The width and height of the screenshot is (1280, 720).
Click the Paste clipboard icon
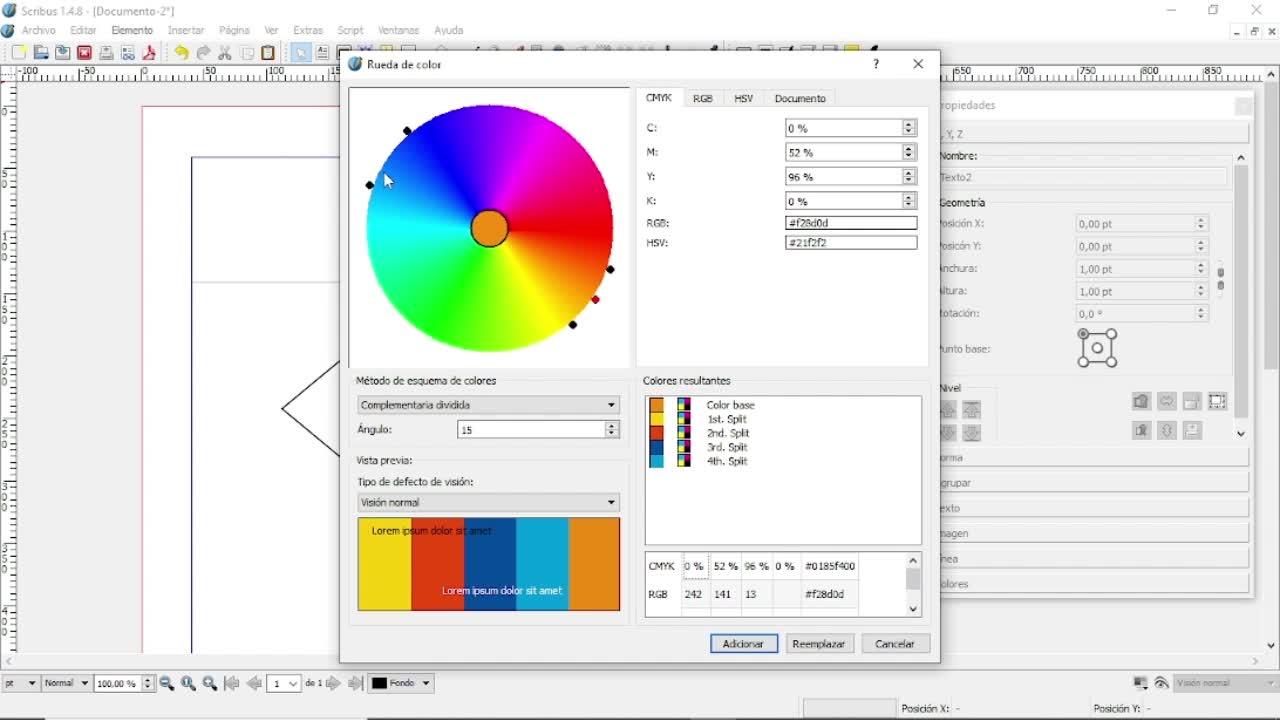pos(268,53)
